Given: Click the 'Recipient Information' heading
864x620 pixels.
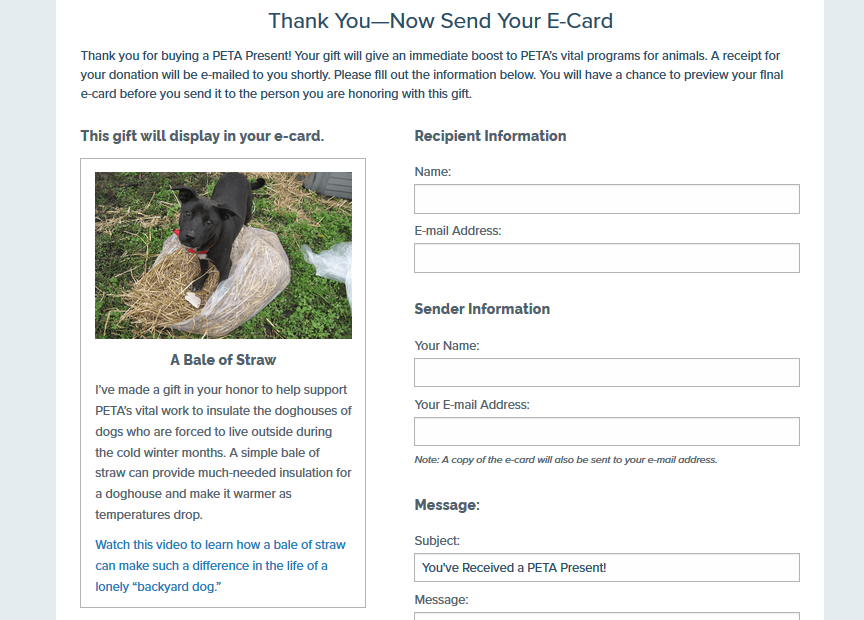Looking at the screenshot, I should (x=490, y=136).
